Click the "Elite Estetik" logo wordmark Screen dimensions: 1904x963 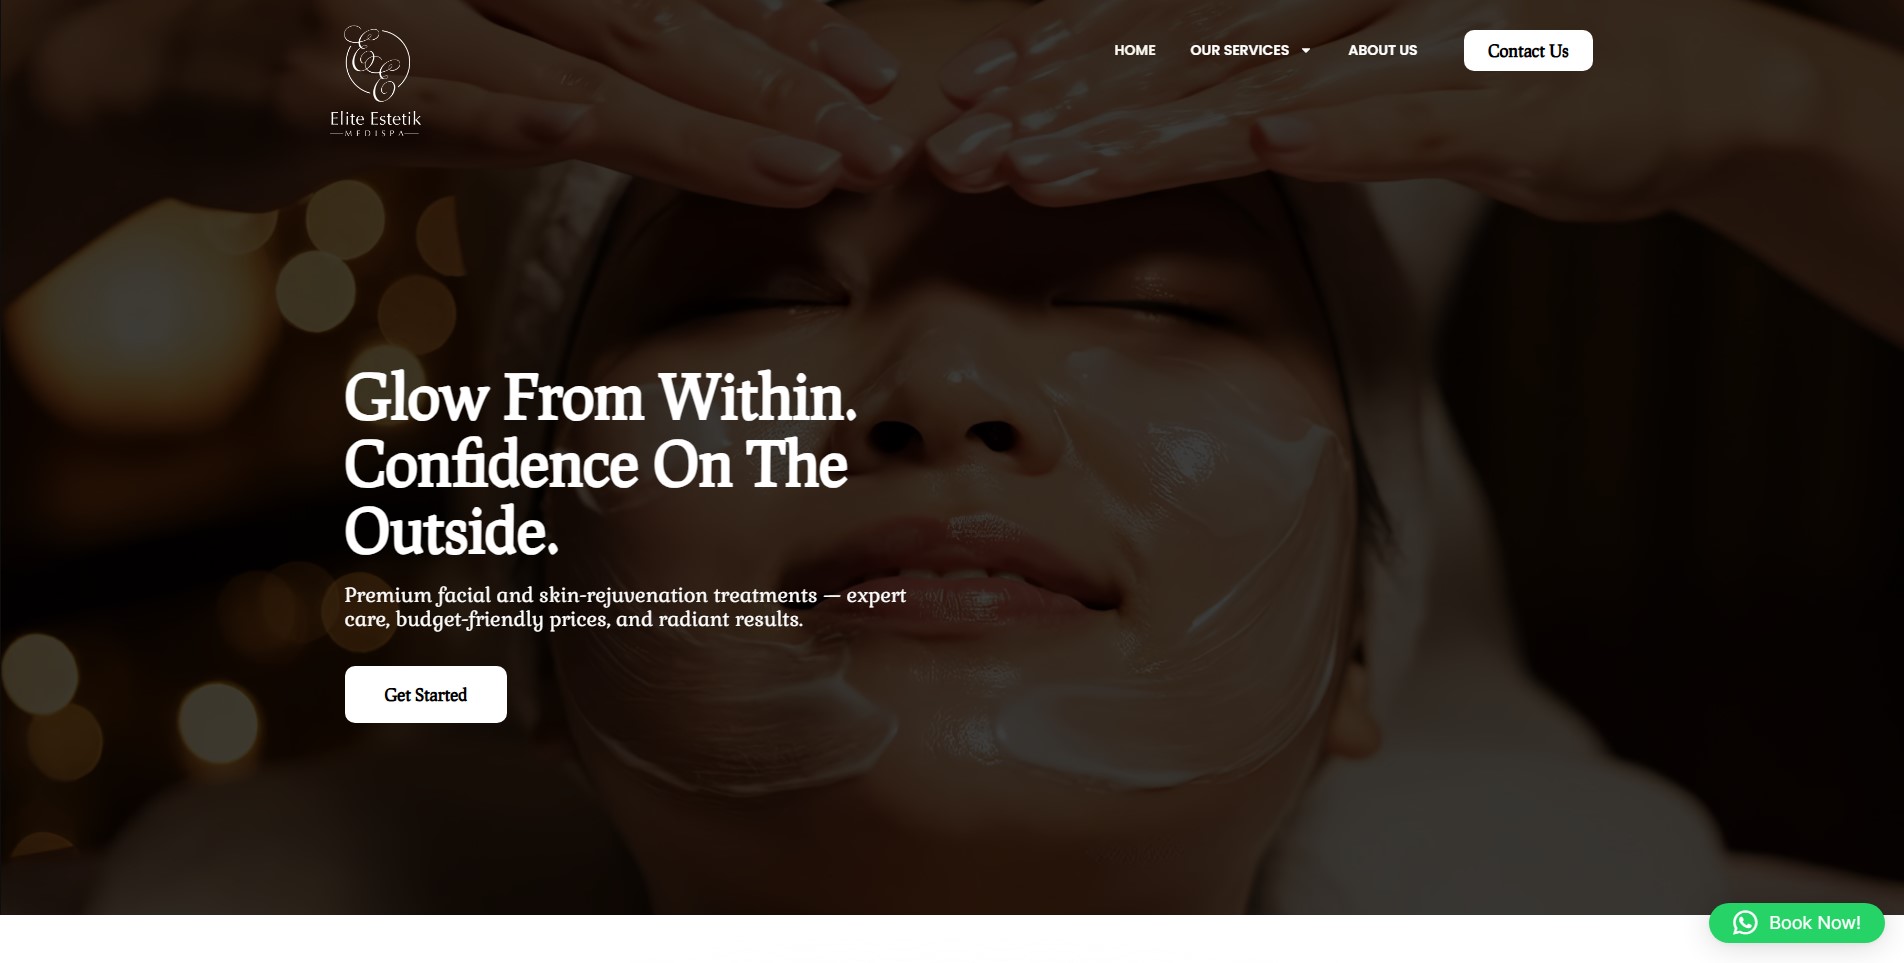[x=376, y=118]
